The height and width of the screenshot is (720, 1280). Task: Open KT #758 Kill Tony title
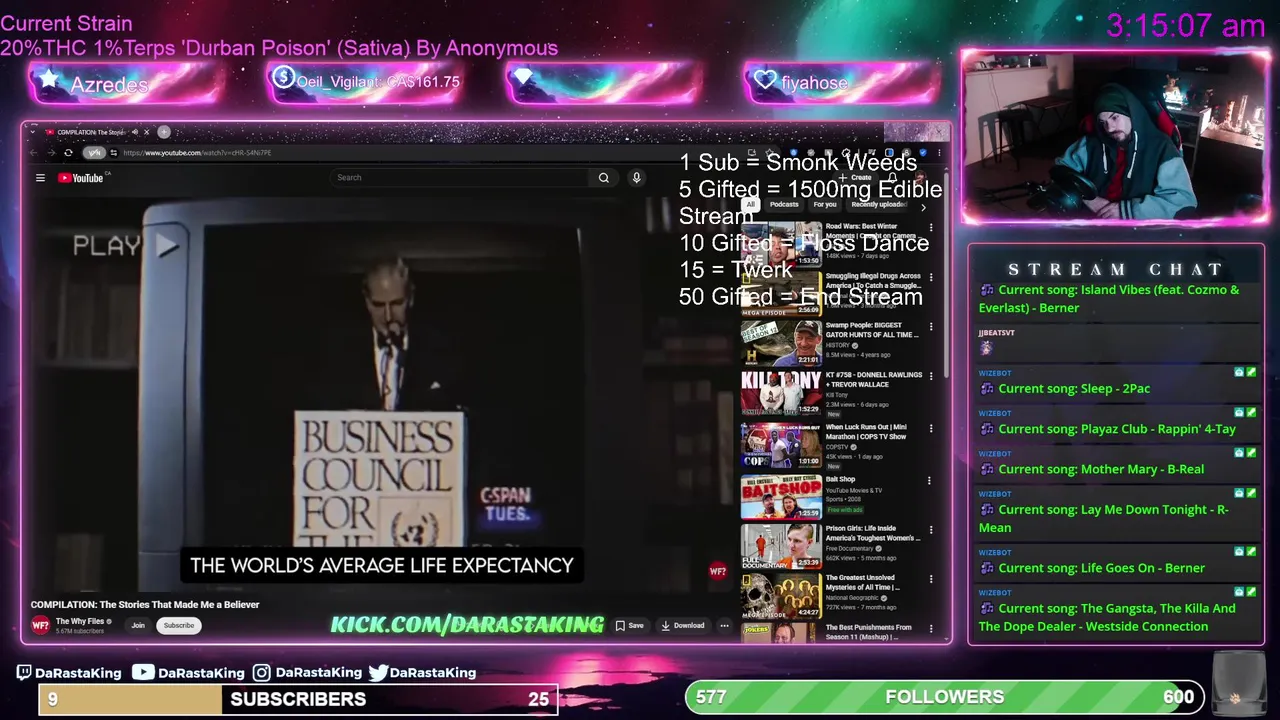[874, 379]
